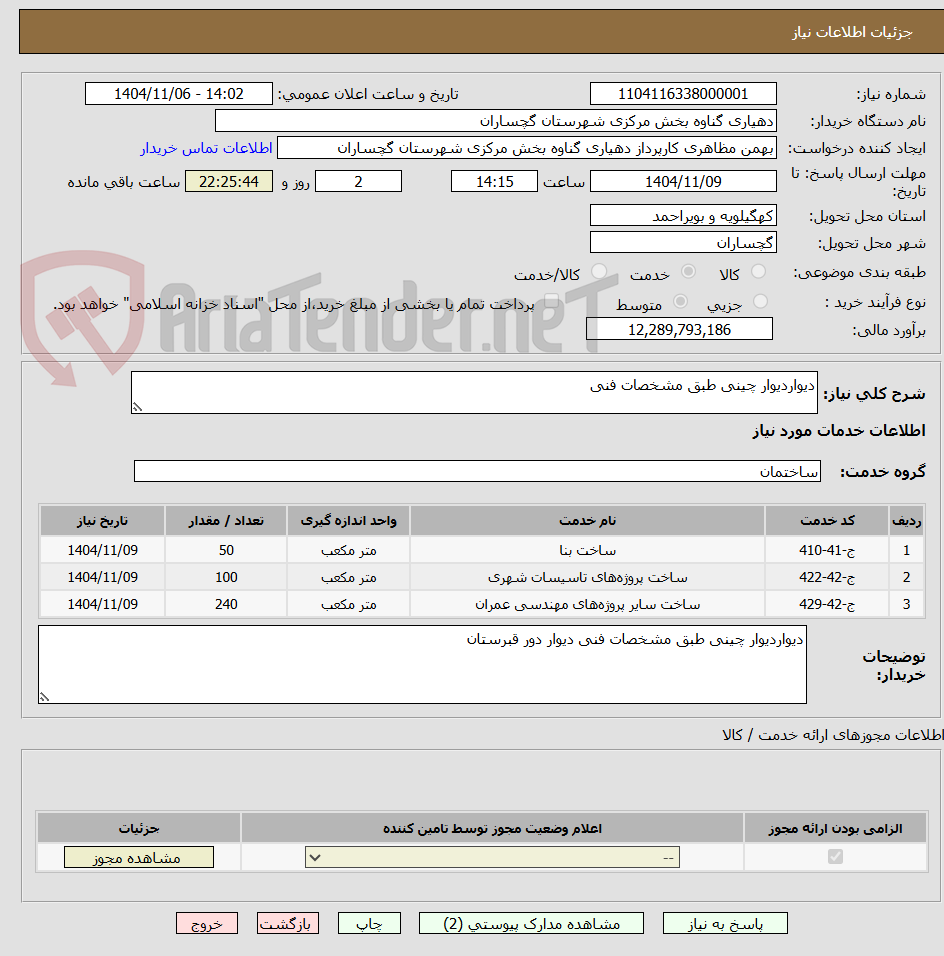Viewport: 944px width, 956px height.
Task: Click the خروج exit button
Action: pyautogui.click(x=207, y=923)
